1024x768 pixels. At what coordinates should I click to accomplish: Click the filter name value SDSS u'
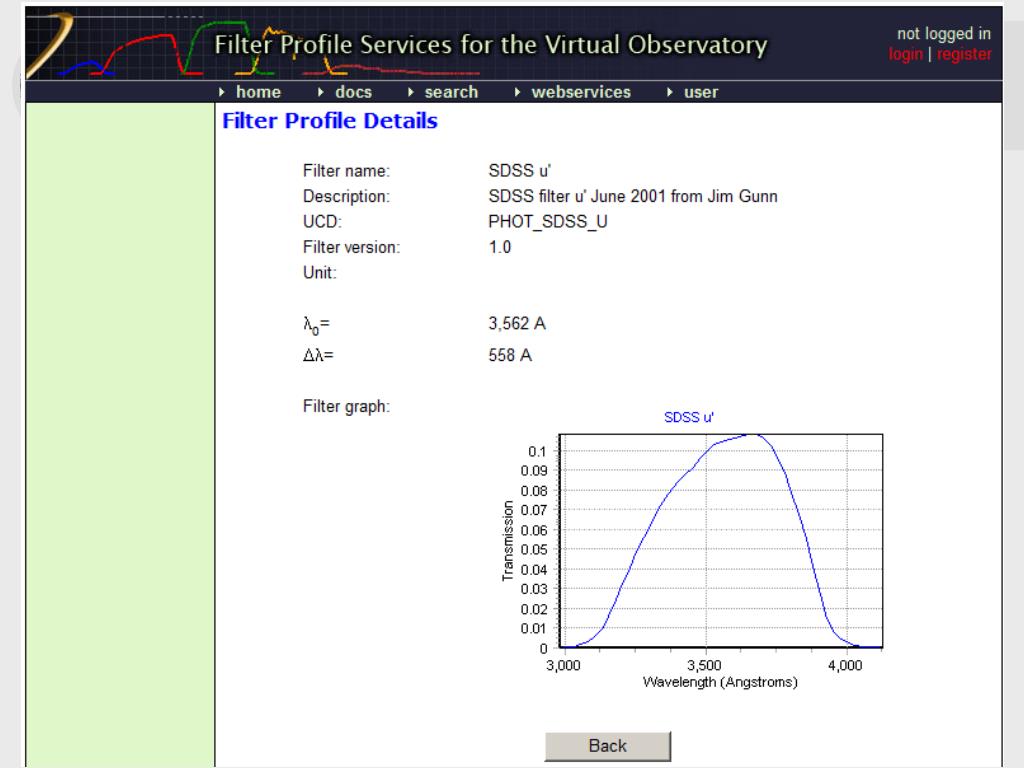519,171
